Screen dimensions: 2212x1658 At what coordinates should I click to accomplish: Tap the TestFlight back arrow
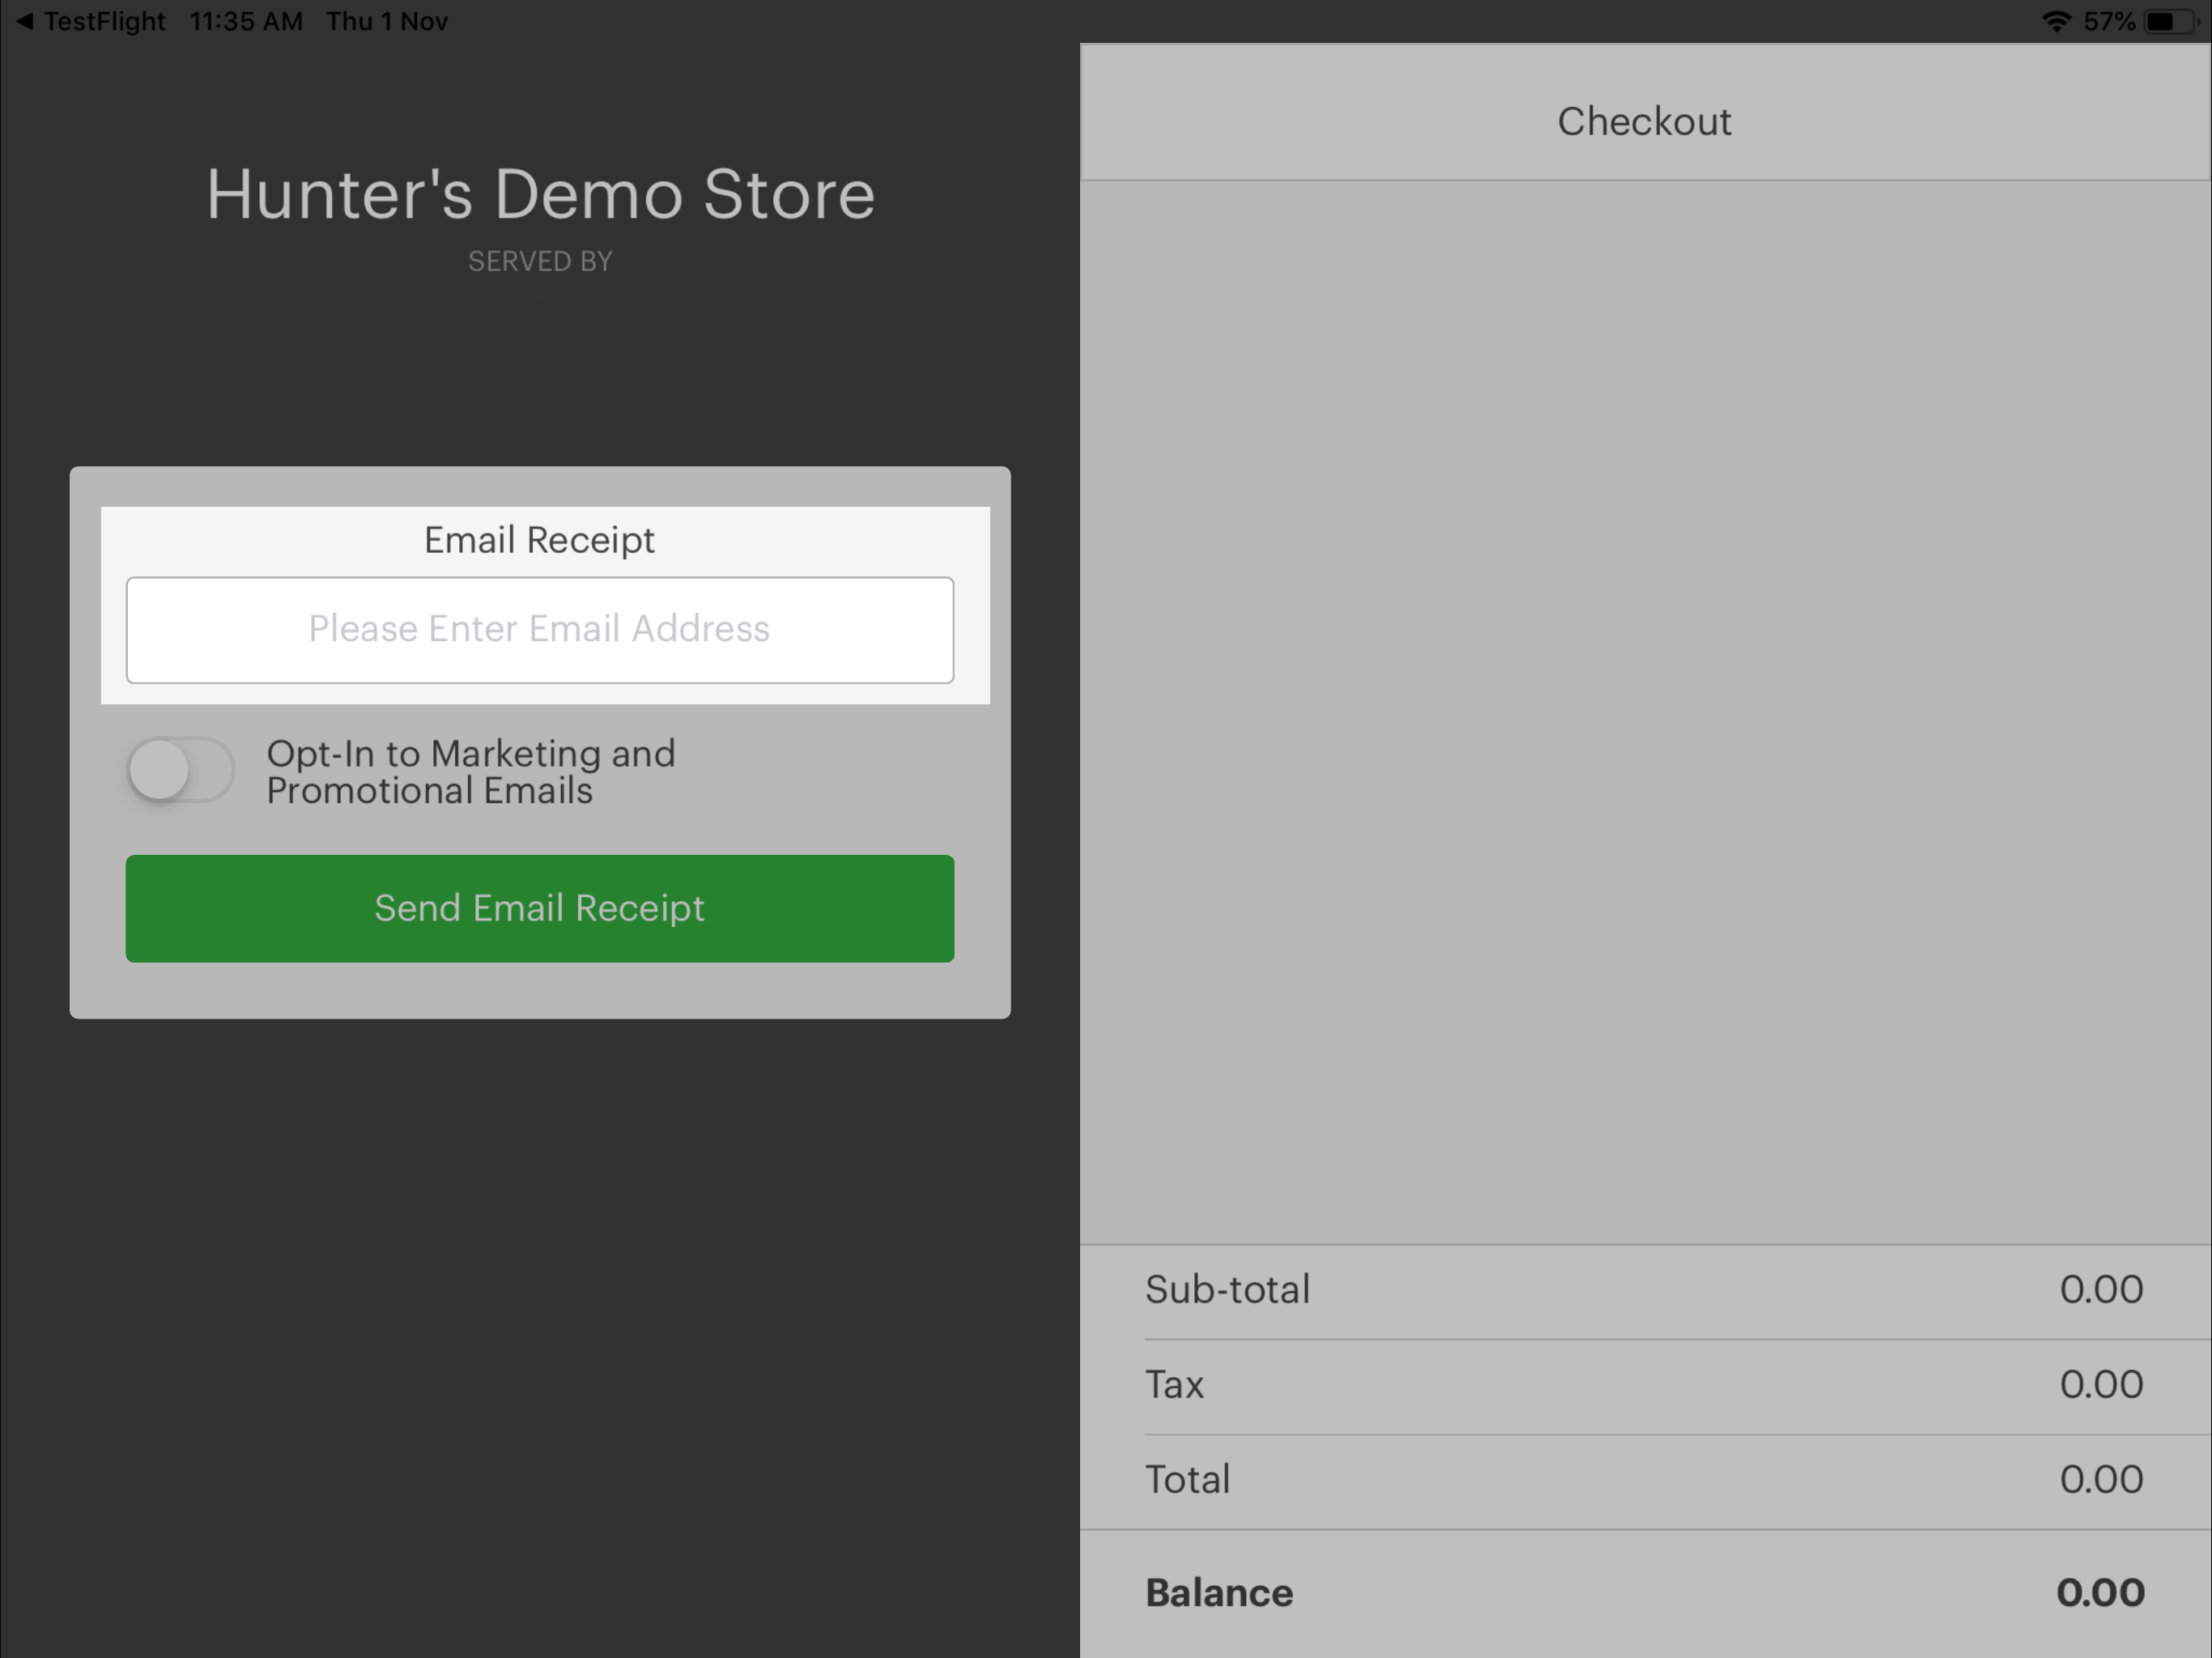pyautogui.click(x=24, y=21)
